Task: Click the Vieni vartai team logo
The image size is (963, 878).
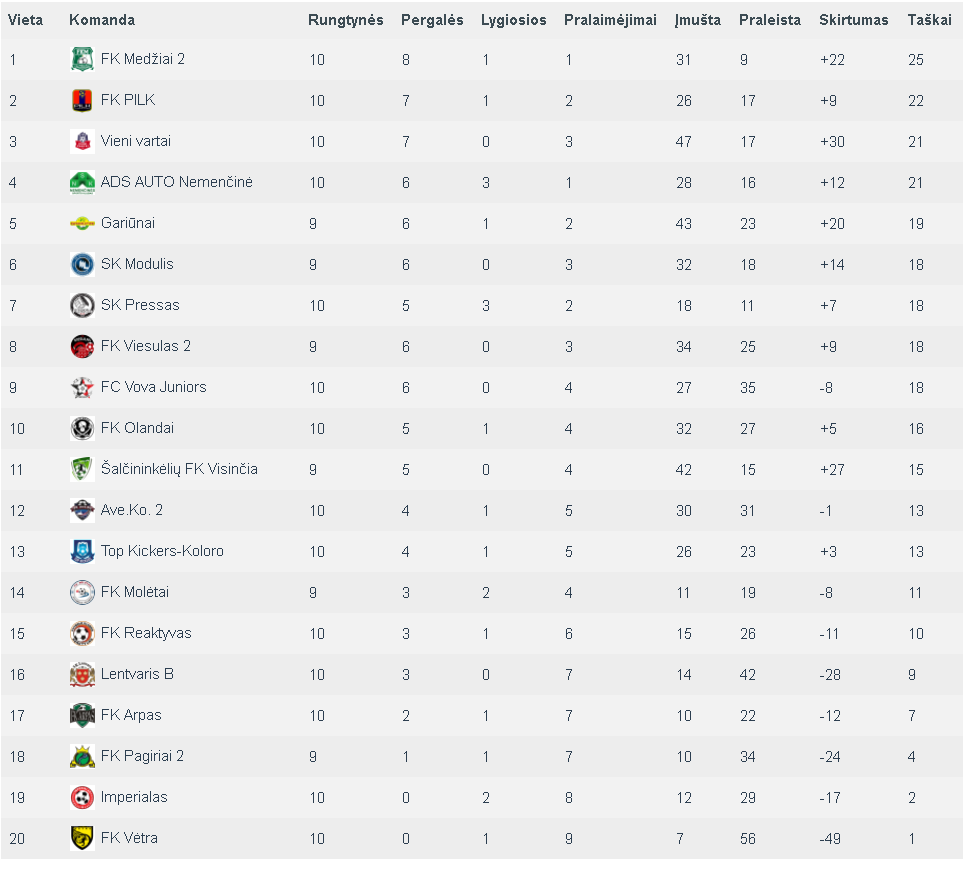Action: [x=82, y=141]
